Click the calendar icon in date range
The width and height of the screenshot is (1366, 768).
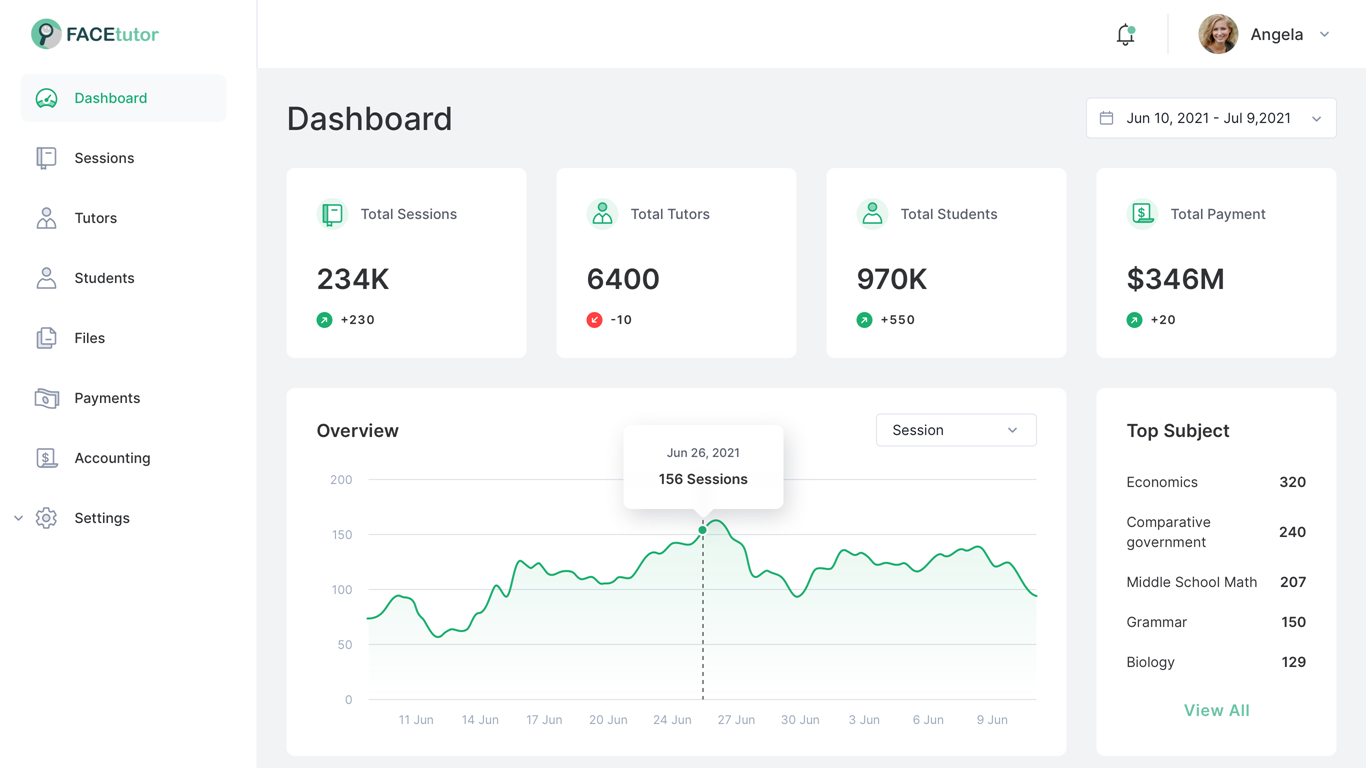coord(1106,118)
